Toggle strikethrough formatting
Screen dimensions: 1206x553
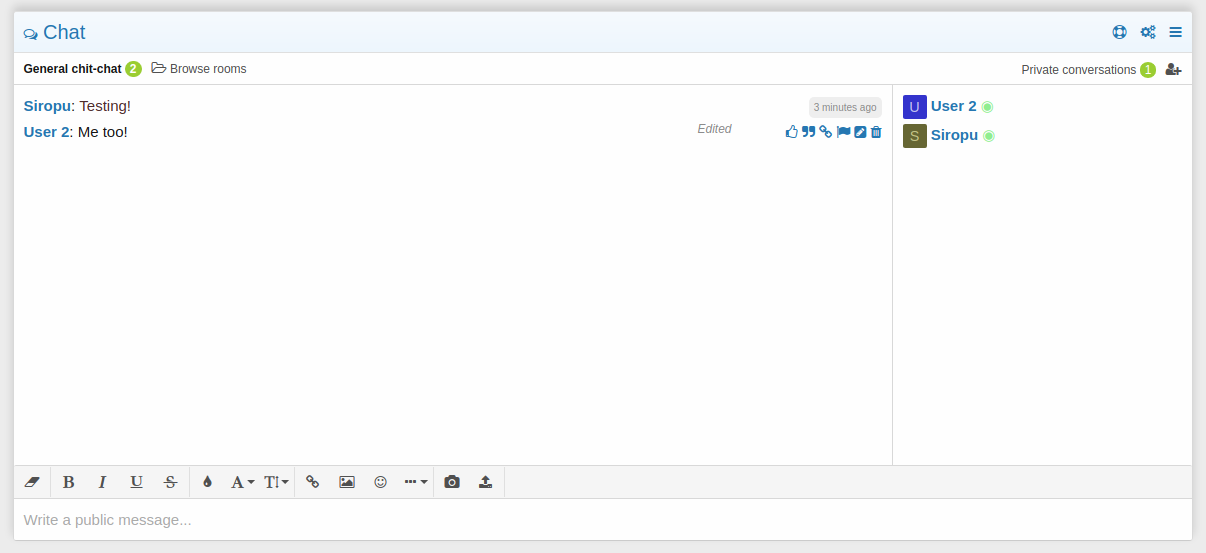pyautogui.click(x=170, y=482)
